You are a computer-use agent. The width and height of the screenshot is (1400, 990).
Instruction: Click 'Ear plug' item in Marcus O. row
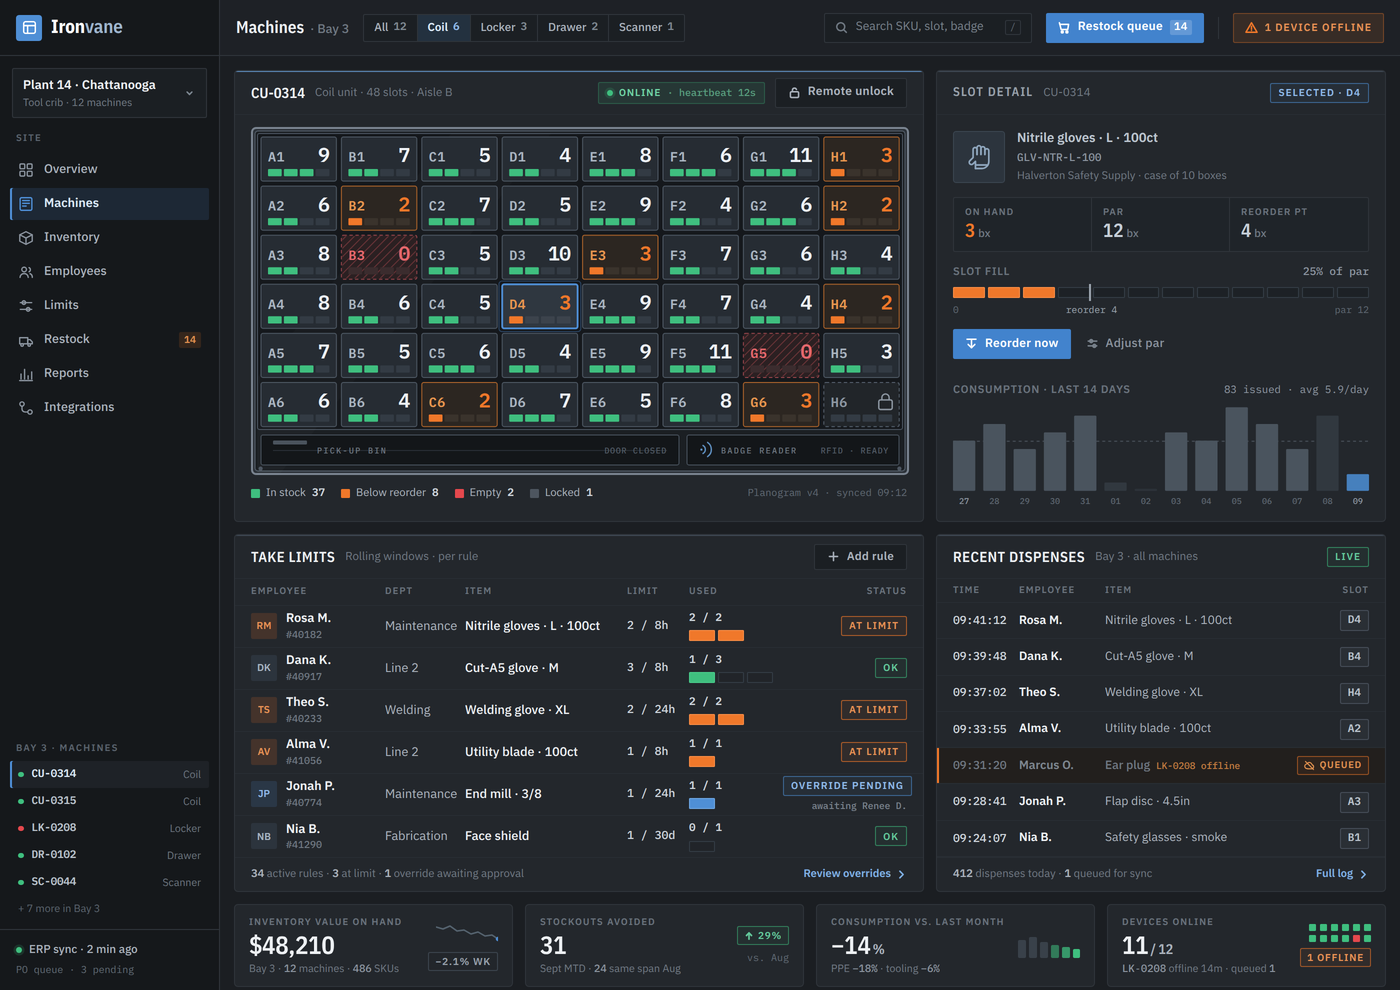click(x=1127, y=766)
